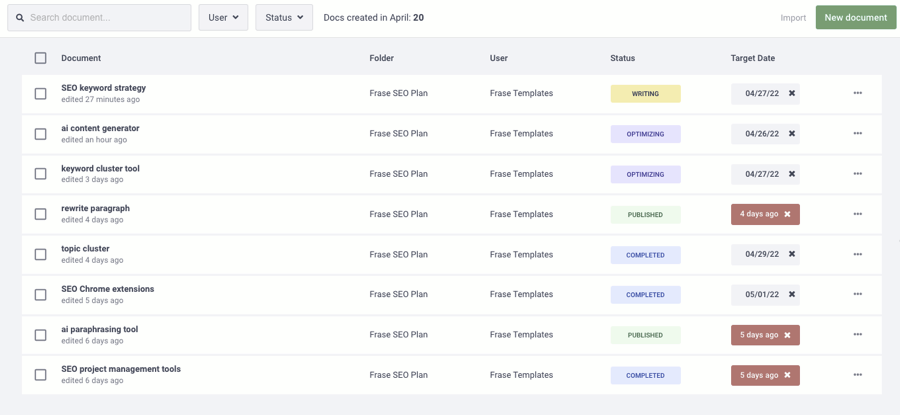
Task: Open the User filter dropdown
Action: (x=223, y=18)
